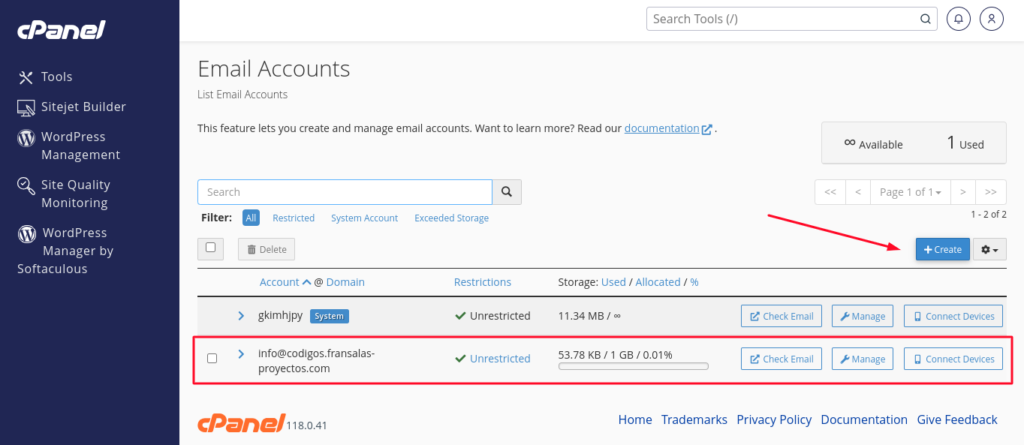Open the Privacy Policy footer link
1024x445 pixels.
[x=774, y=420]
